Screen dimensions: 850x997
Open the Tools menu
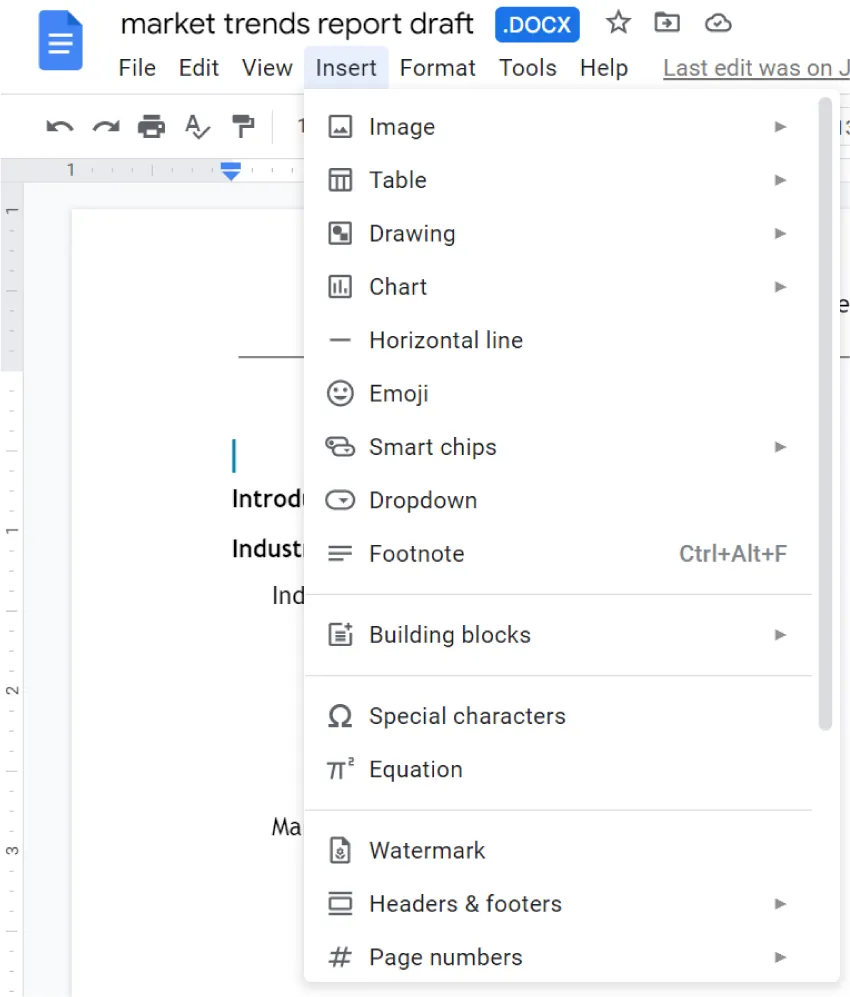click(528, 68)
